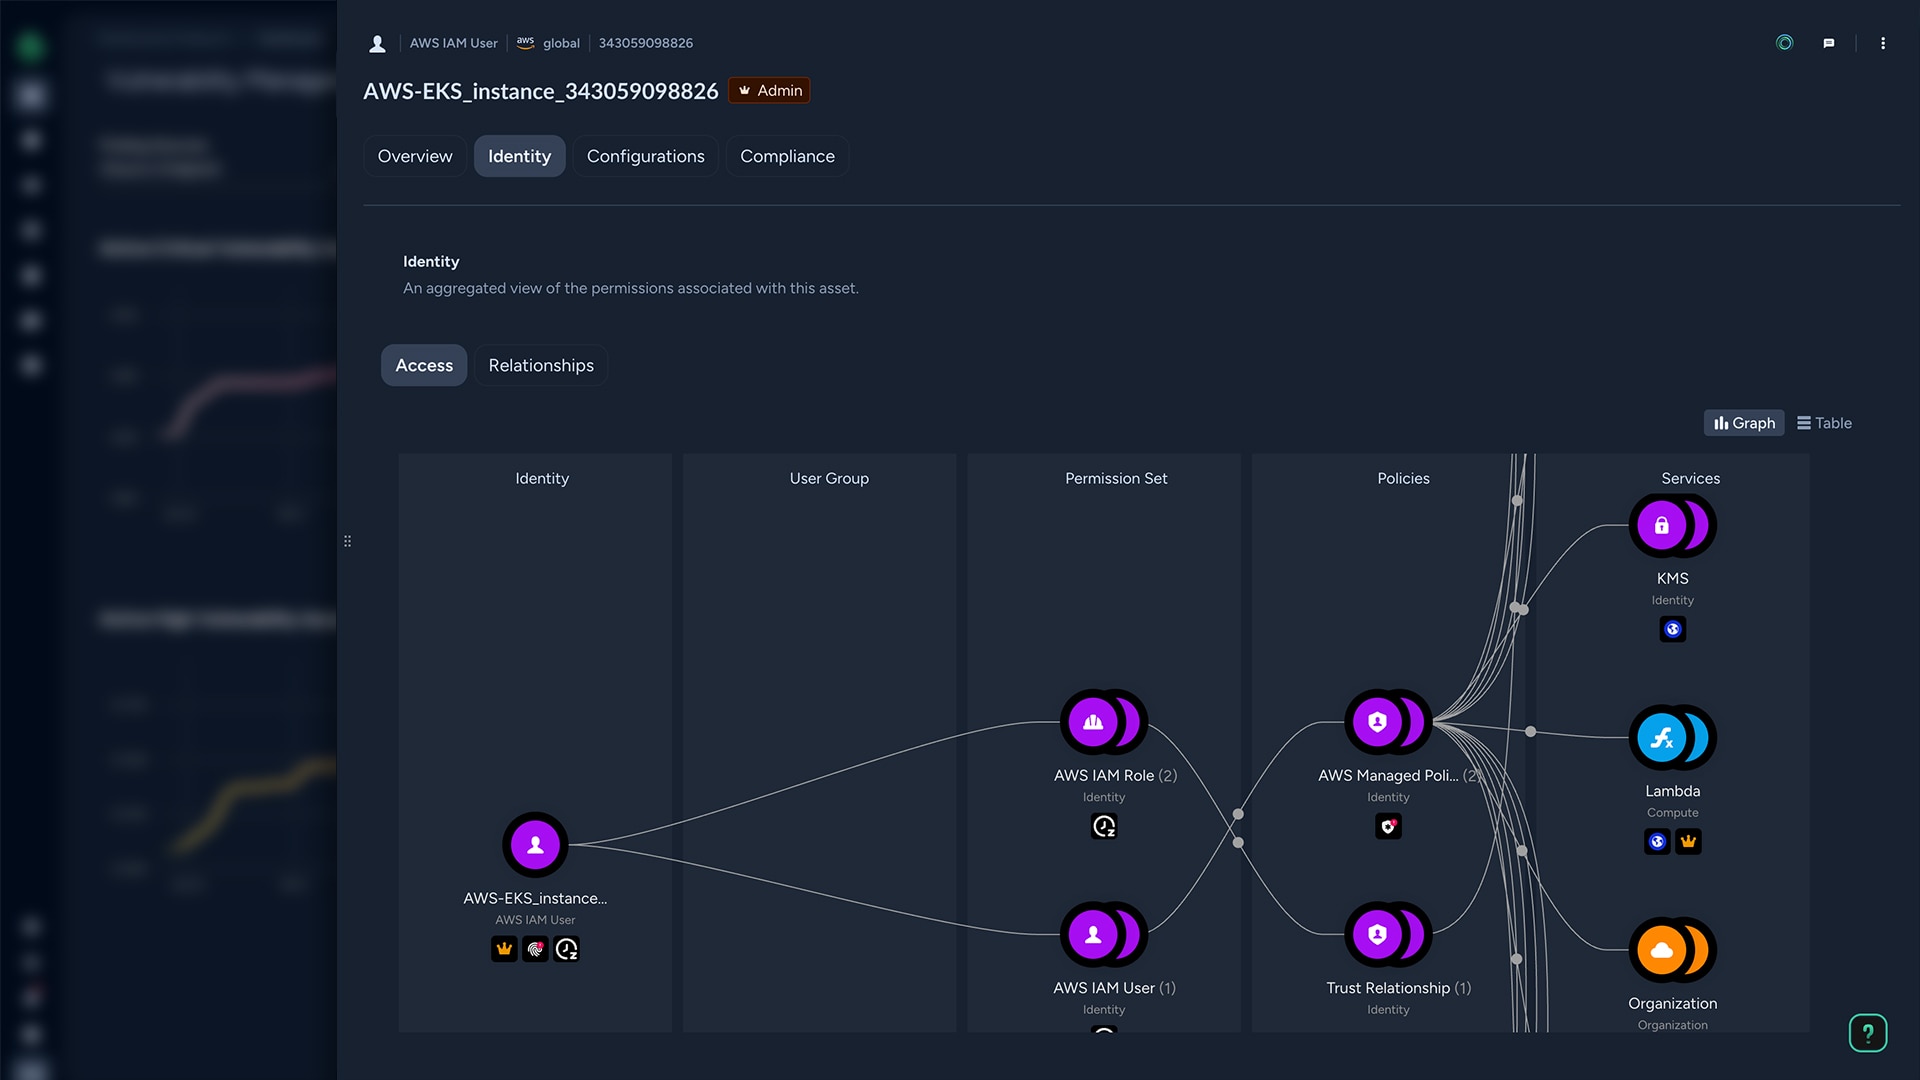1920x1080 pixels.
Task: Go to the Compliance tab
Action: click(x=787, y=156)
